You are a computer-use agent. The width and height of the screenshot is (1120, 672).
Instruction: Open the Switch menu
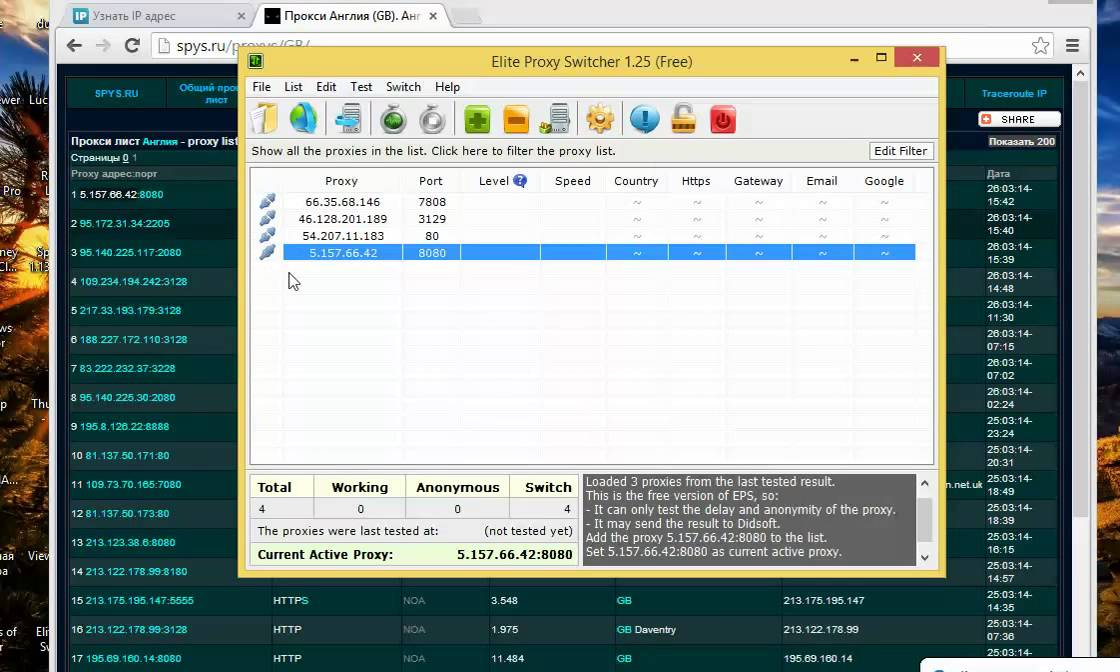click(404, 86)
